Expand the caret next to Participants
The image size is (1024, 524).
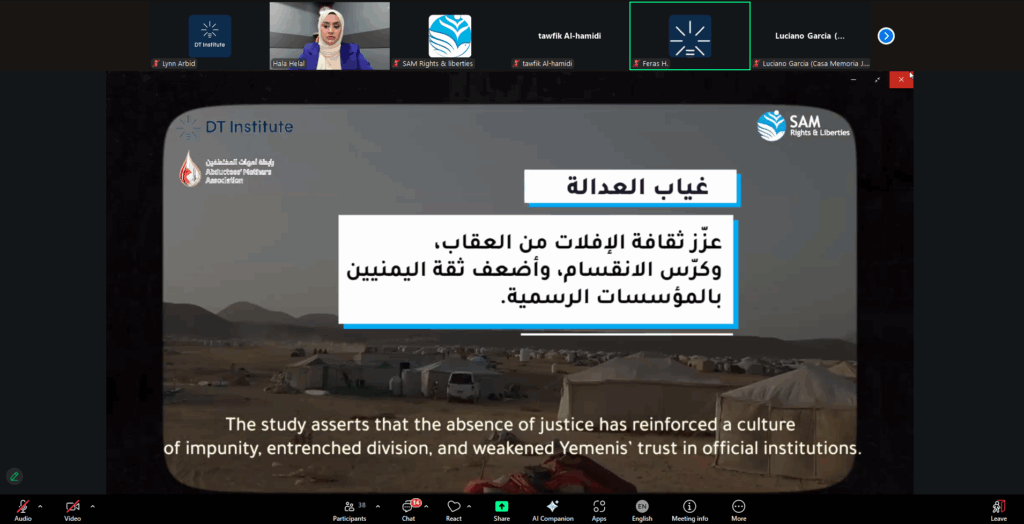tap(377, 506)
